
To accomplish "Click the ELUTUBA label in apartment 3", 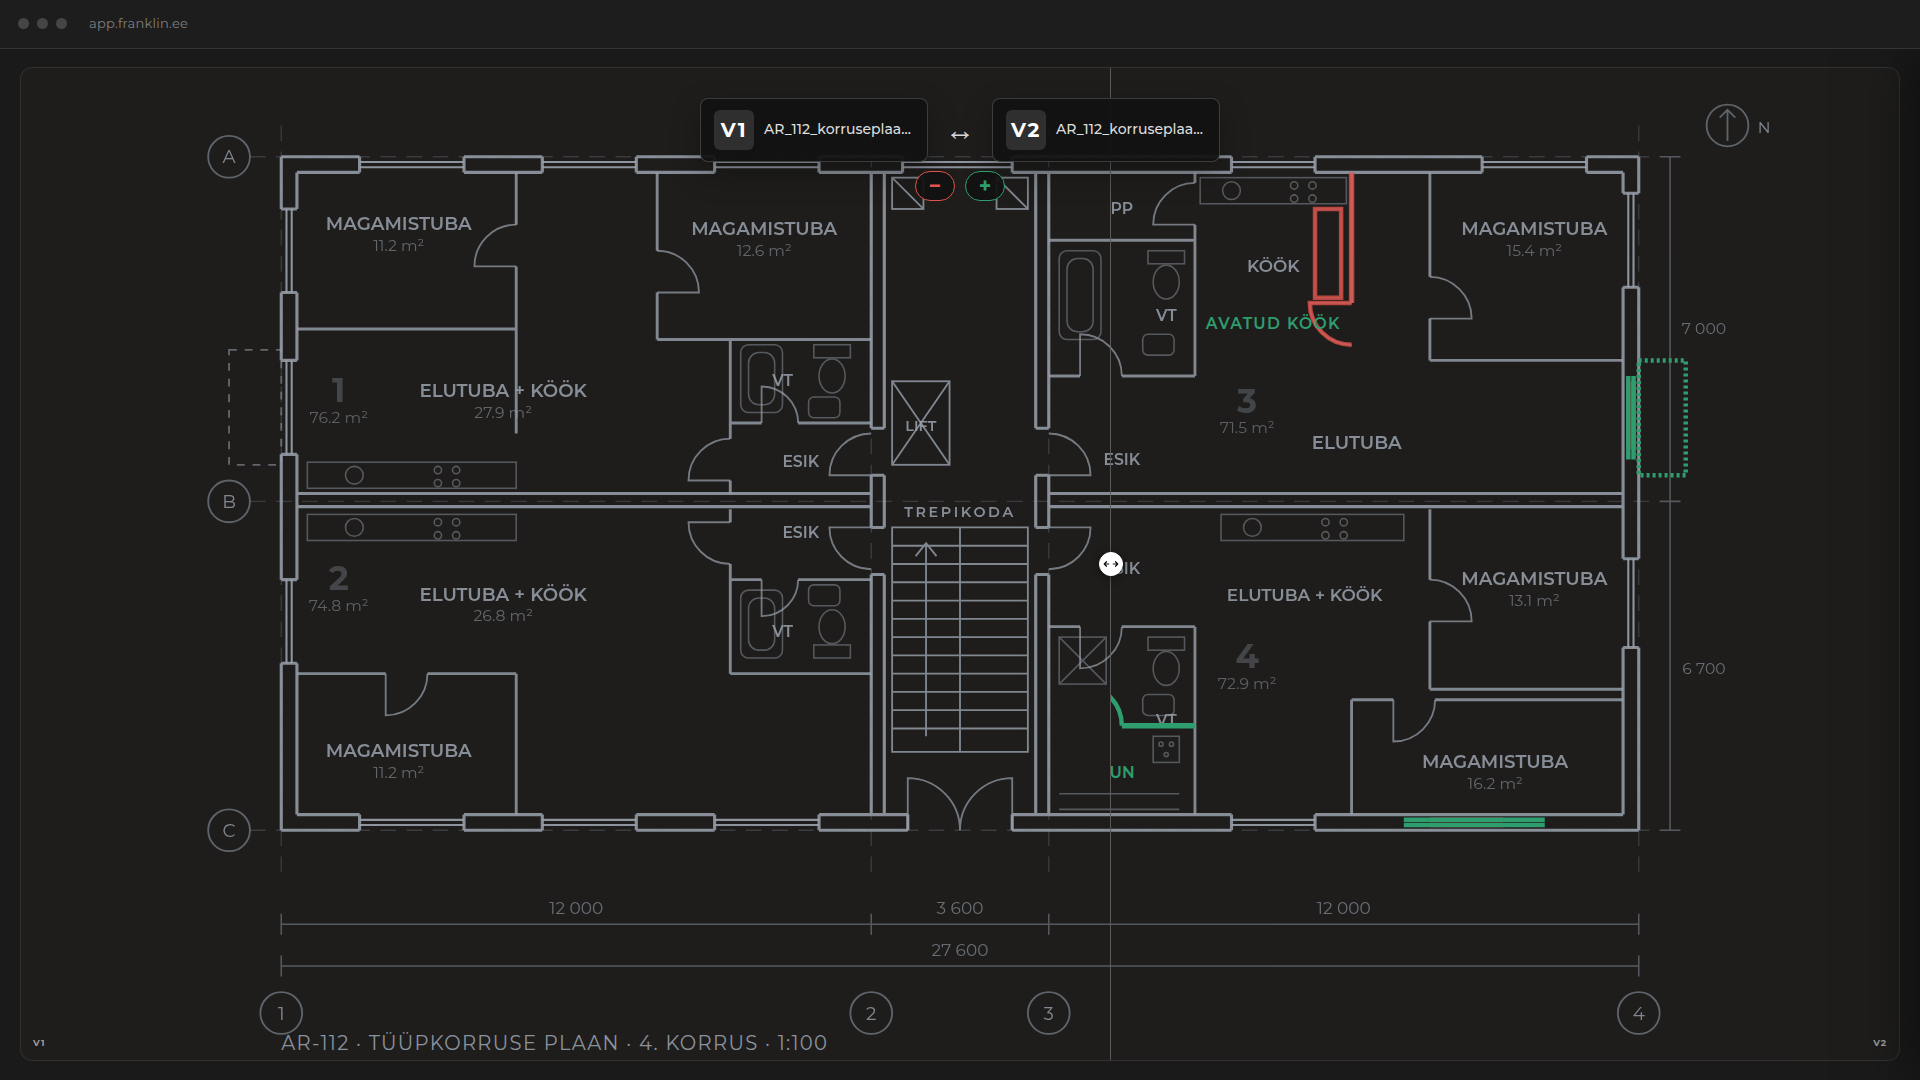I will [1356, 443].
